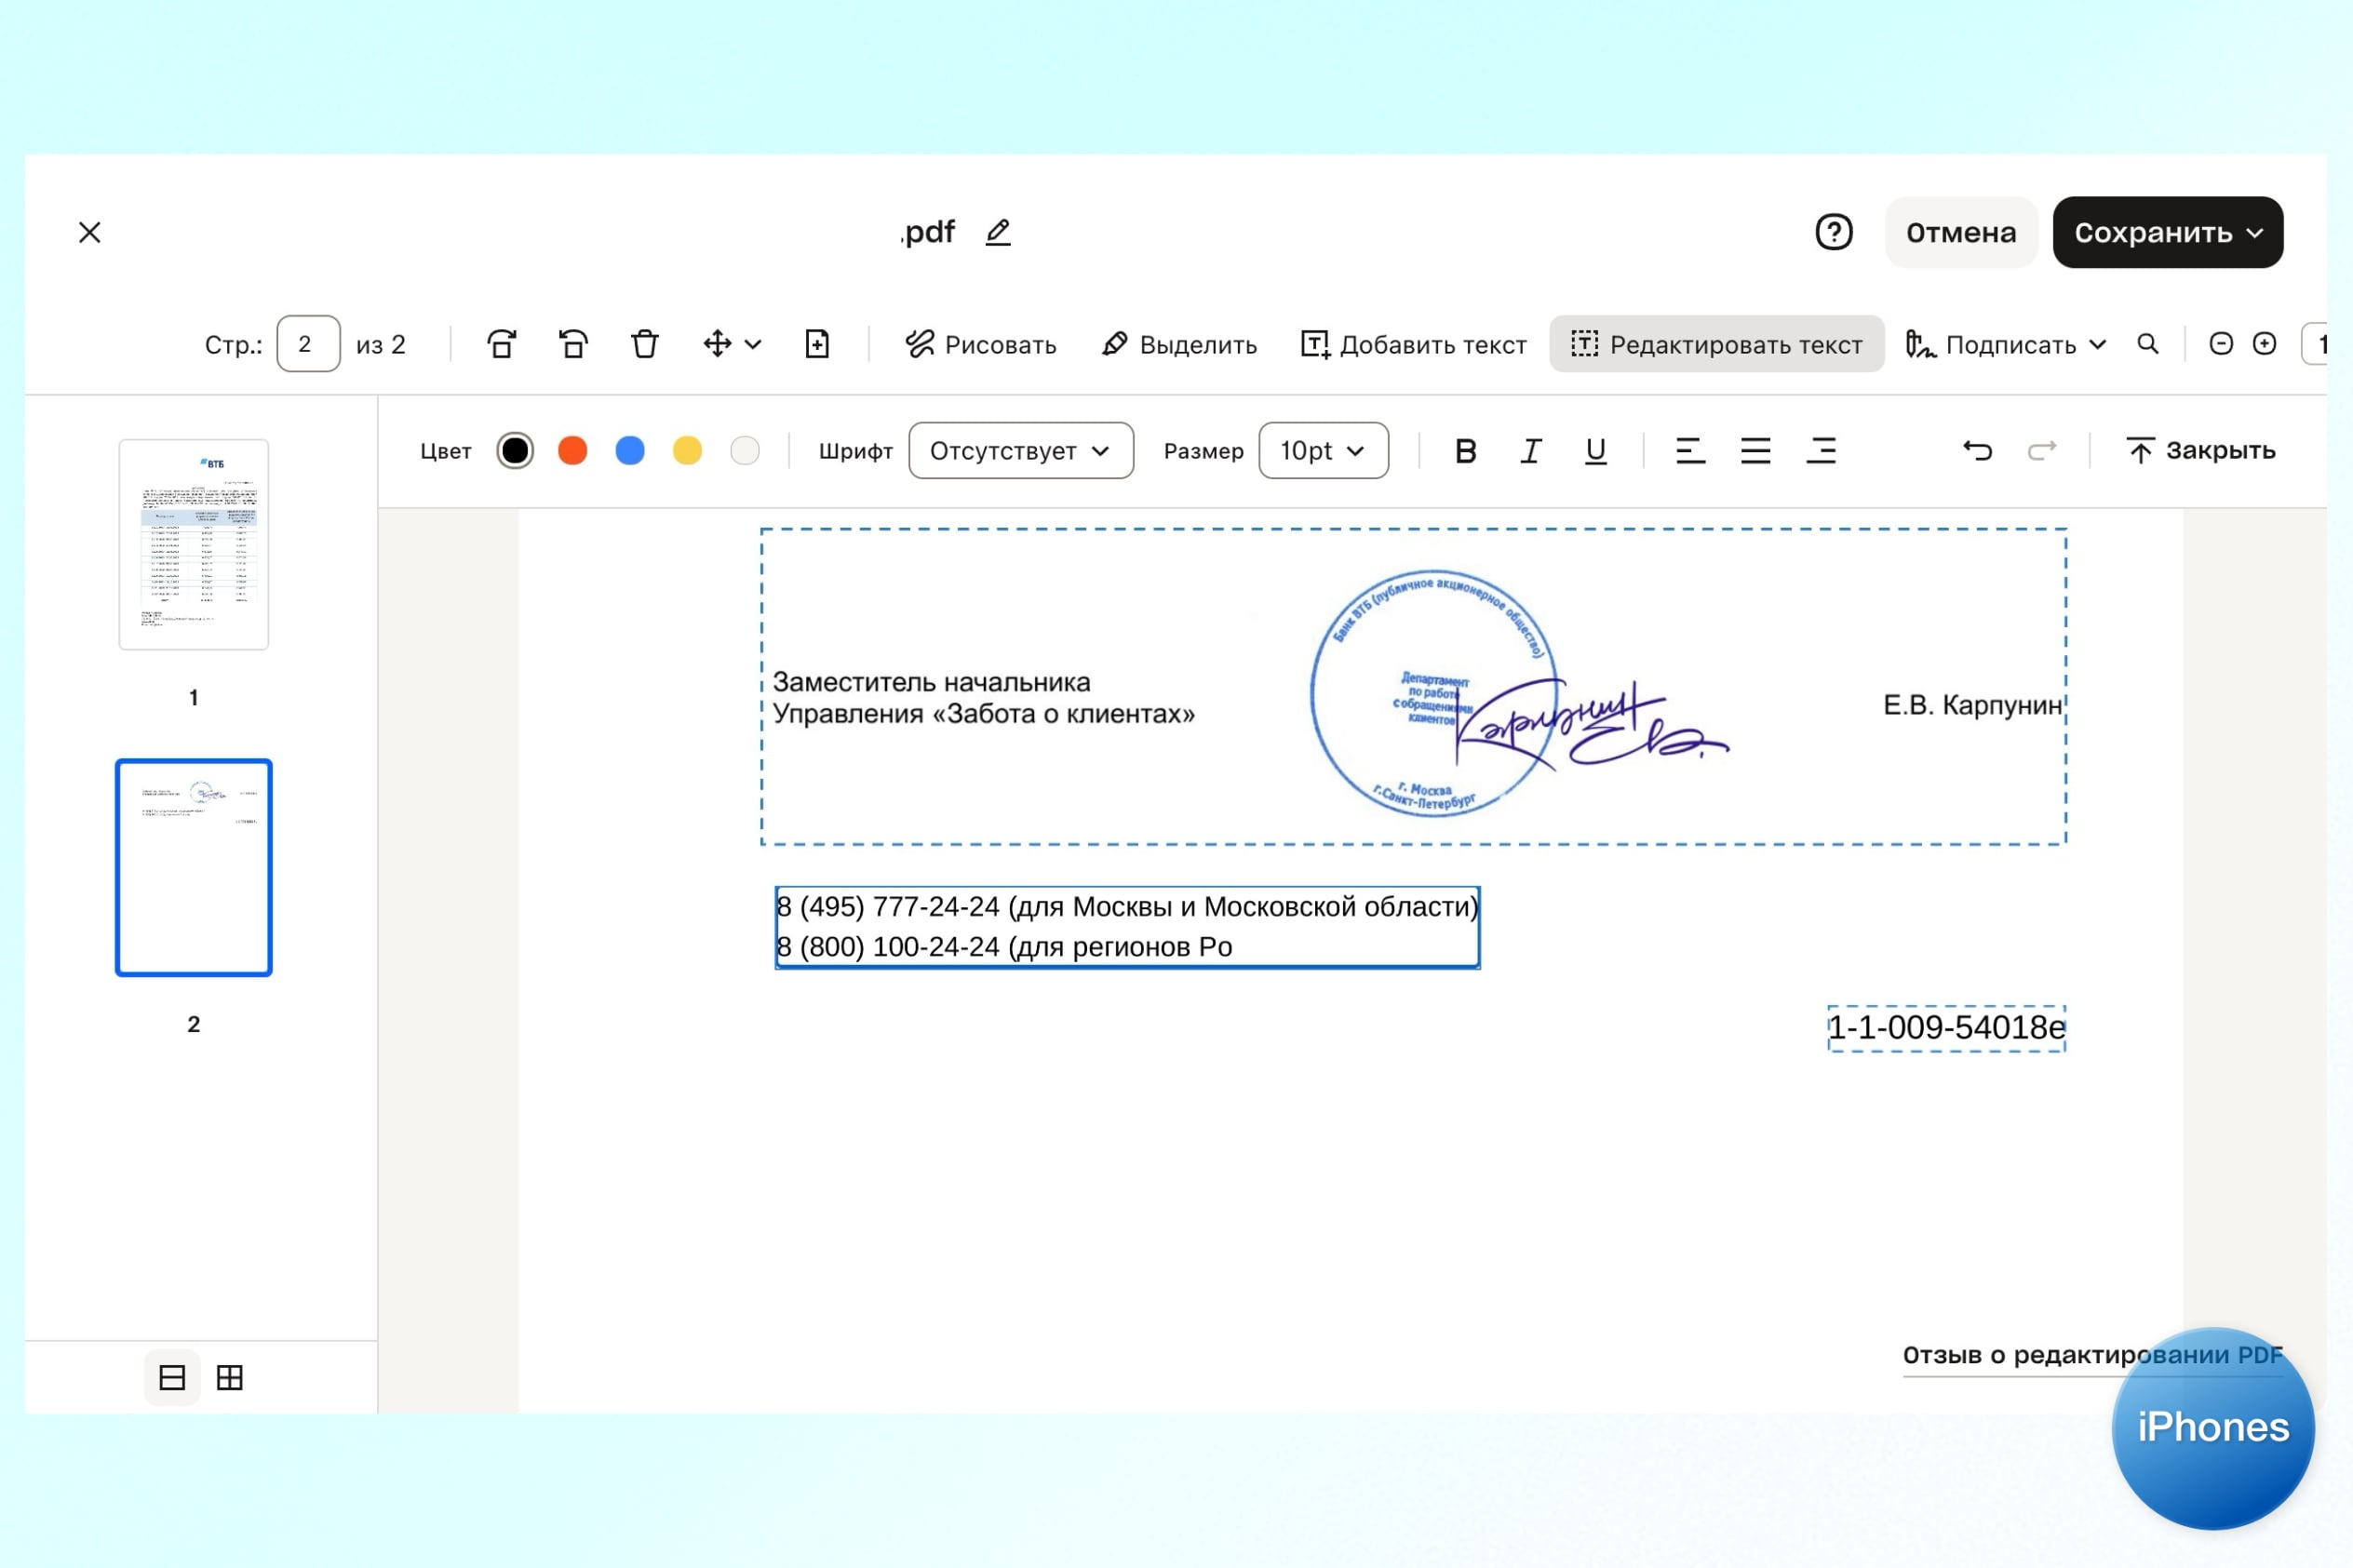
Task: Open page 1 thumbnail
Action: pos(193,545)
